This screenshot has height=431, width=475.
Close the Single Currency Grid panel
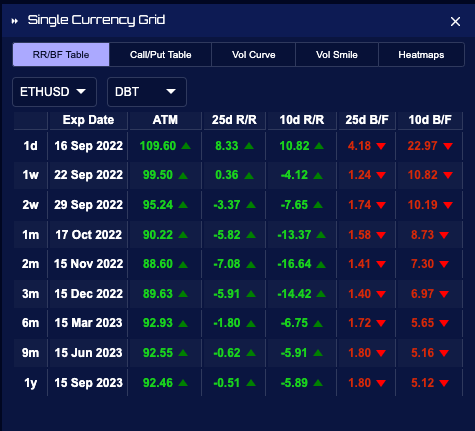[x=455, y=22]
